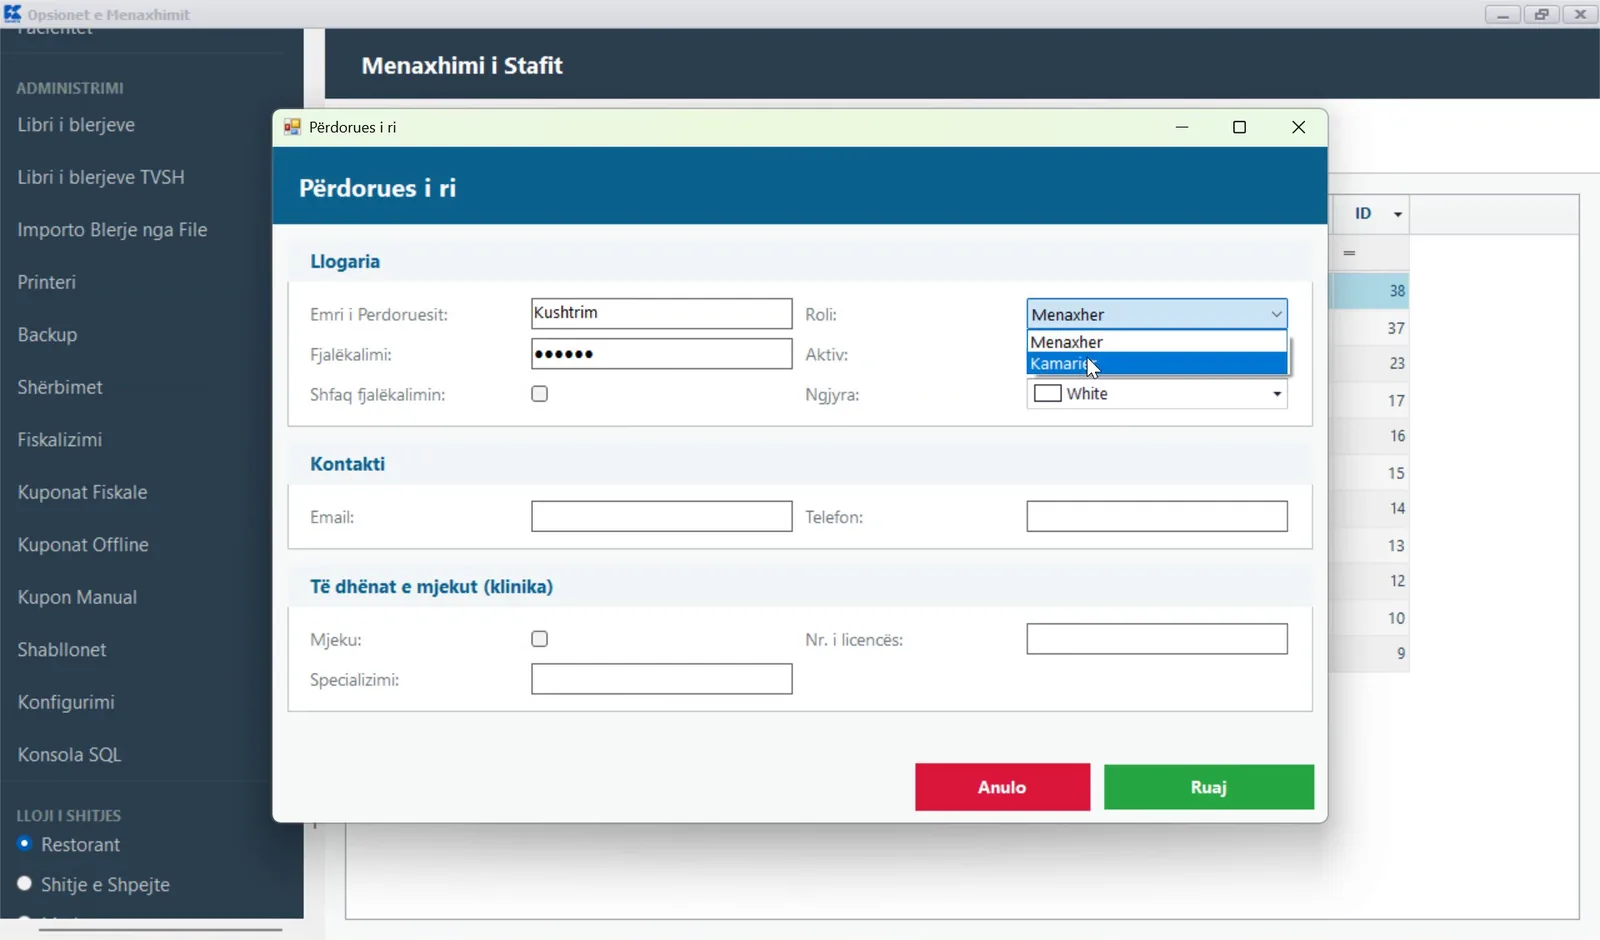
Task: Open Konsola SQL sidebar item
Action: (x=69, y=755)
